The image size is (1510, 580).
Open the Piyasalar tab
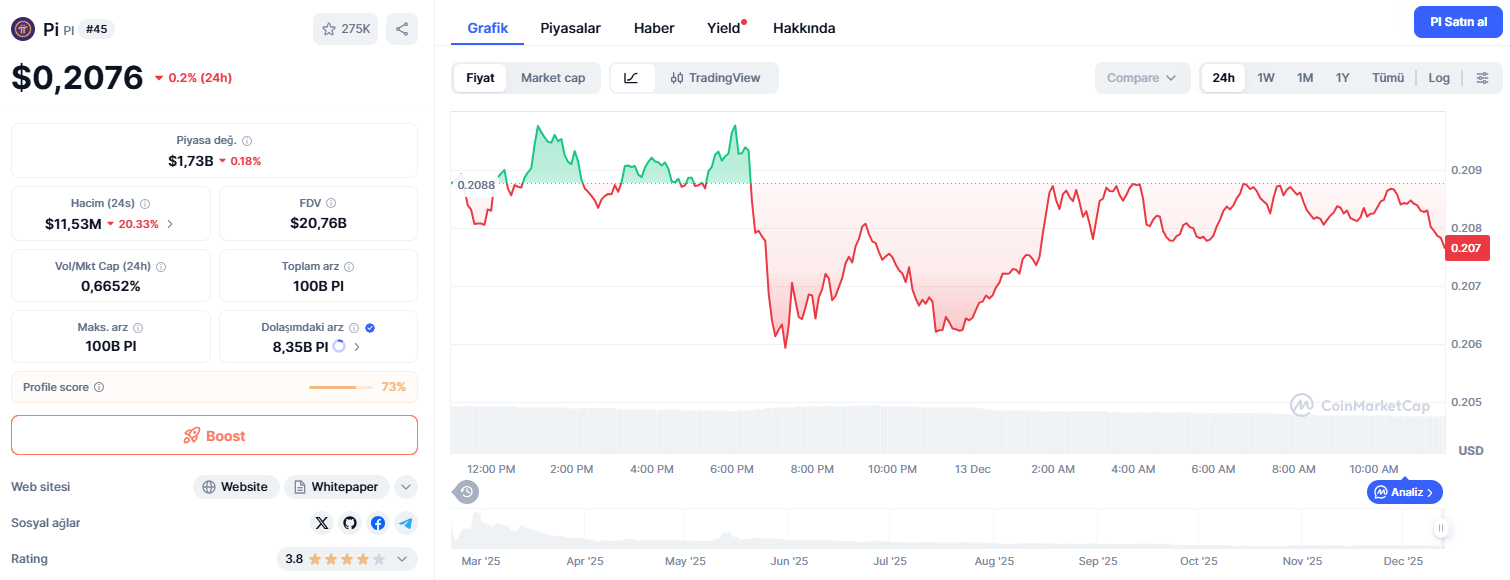570,28
